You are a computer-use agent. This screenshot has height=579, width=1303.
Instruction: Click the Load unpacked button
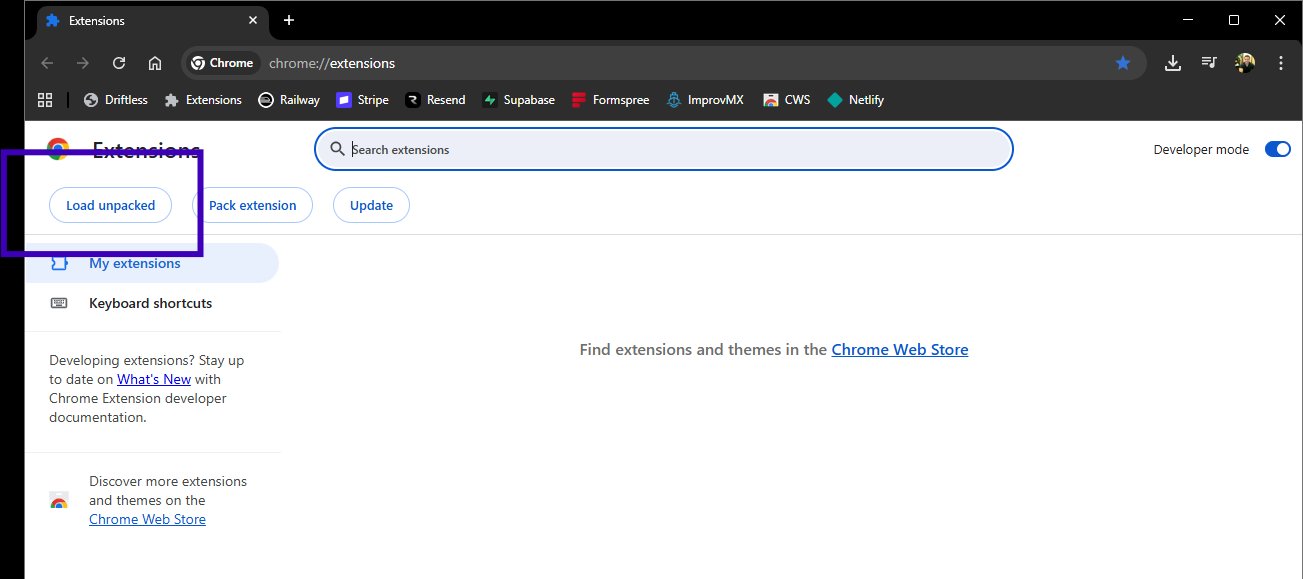[x=110, y=205]
